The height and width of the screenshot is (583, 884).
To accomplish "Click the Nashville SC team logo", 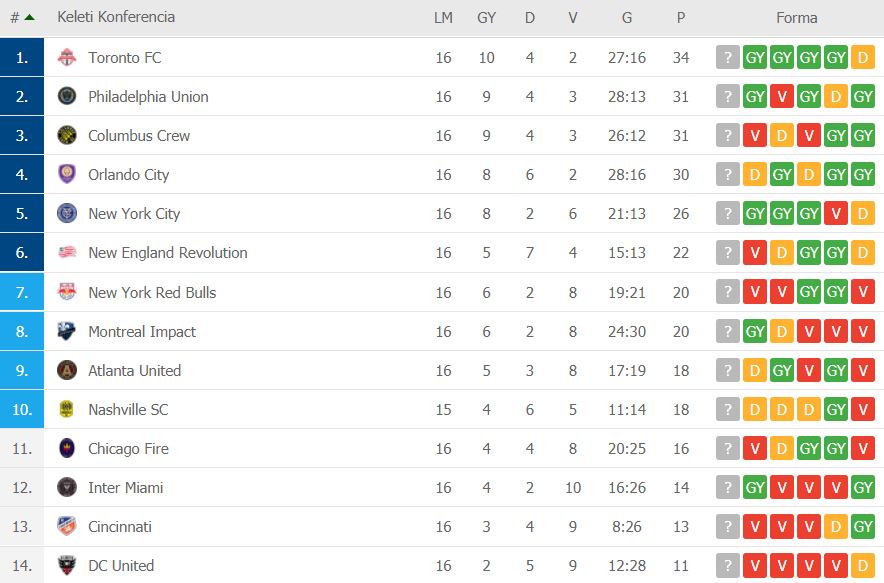I will point(67,409).
